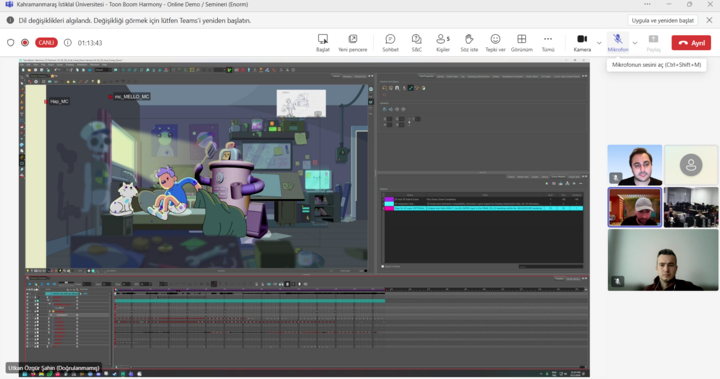Select the large bottom participant video tile

663,260
